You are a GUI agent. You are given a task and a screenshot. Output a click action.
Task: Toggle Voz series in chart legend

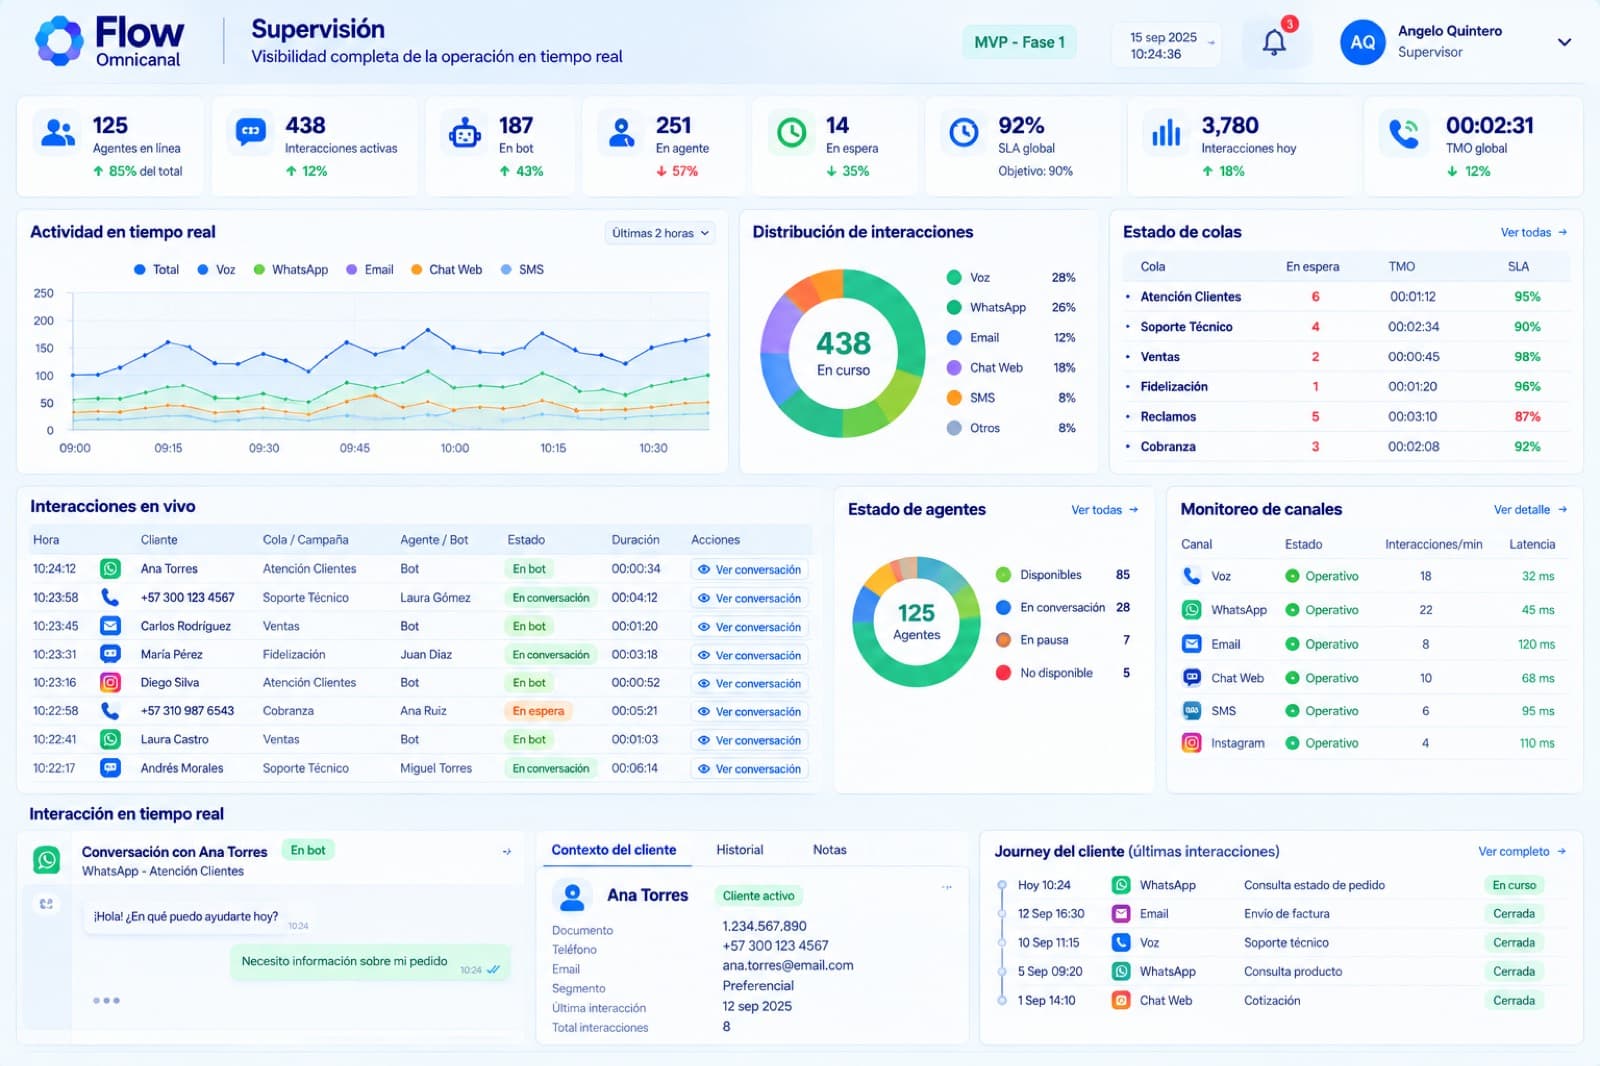click(216, 269)
